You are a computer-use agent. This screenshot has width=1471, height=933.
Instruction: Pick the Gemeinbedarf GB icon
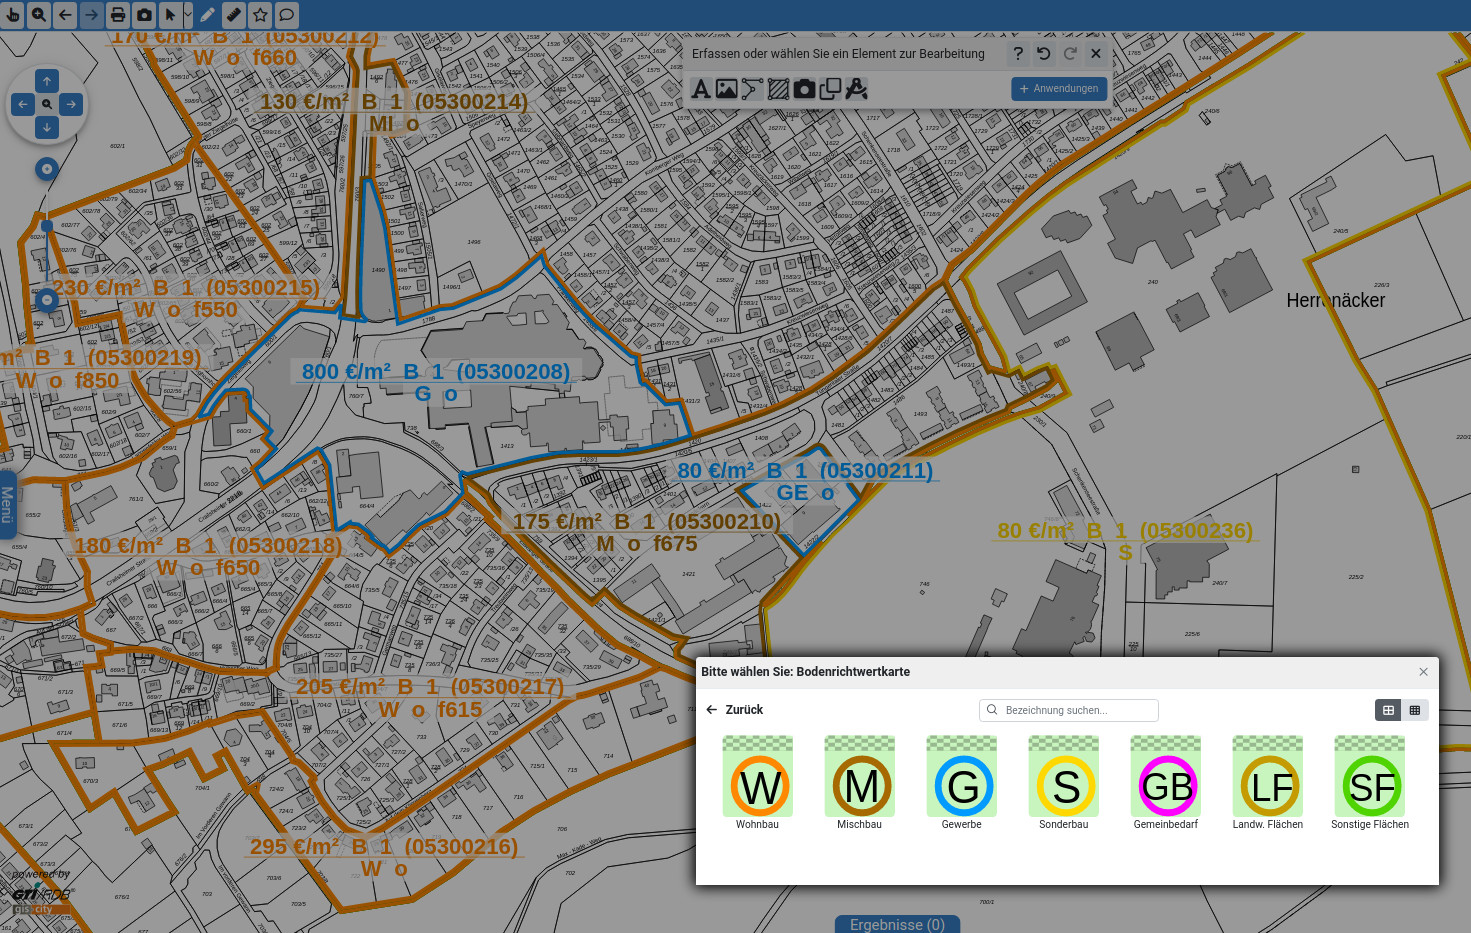point(1165,784)
